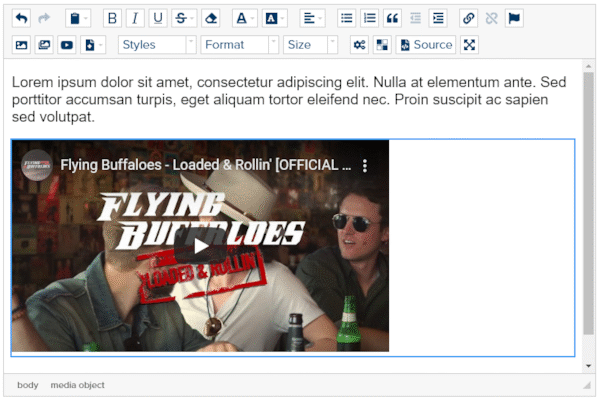The height and width of the screenshot is (403, 600).
Task: Click the Flying Buffaloes channel avatar
Action: point(37,165)
